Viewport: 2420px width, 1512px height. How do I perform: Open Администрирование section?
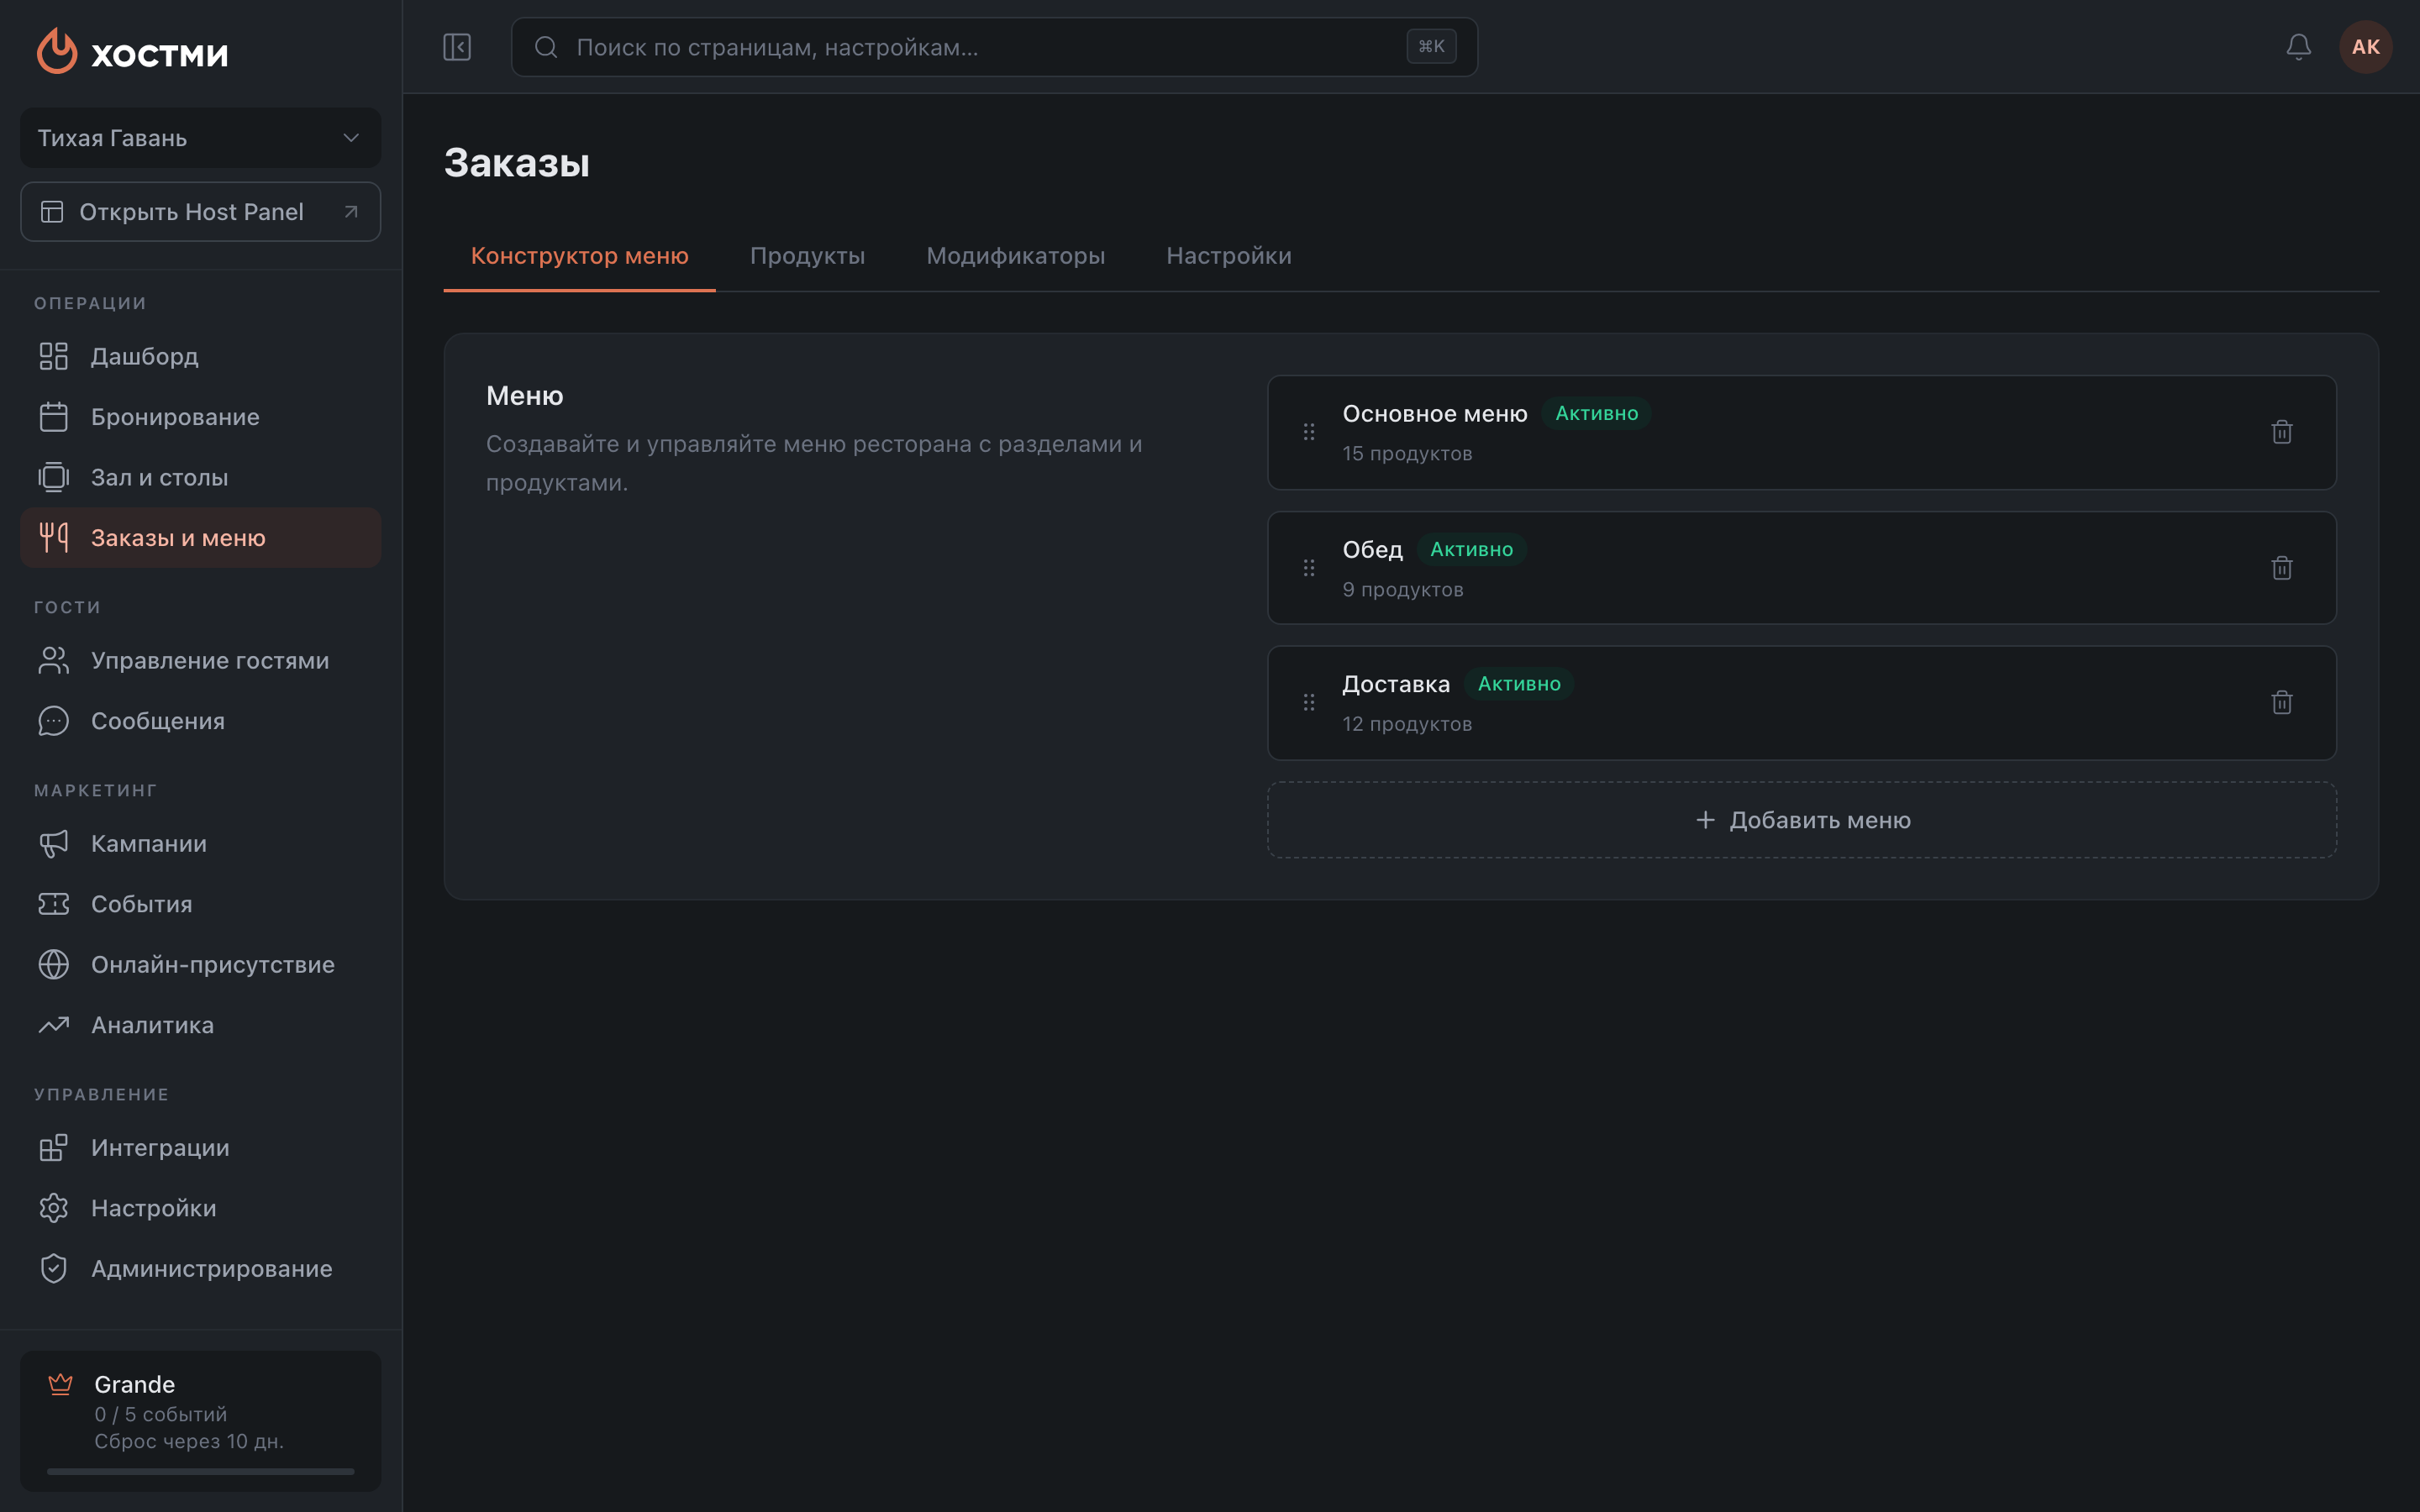(201, 1268)
